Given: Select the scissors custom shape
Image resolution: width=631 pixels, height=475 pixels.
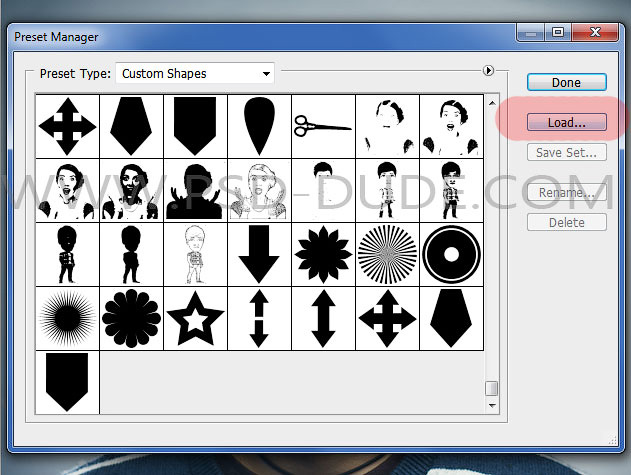Looking at the screenshot, I should click(x=322, y=126).
